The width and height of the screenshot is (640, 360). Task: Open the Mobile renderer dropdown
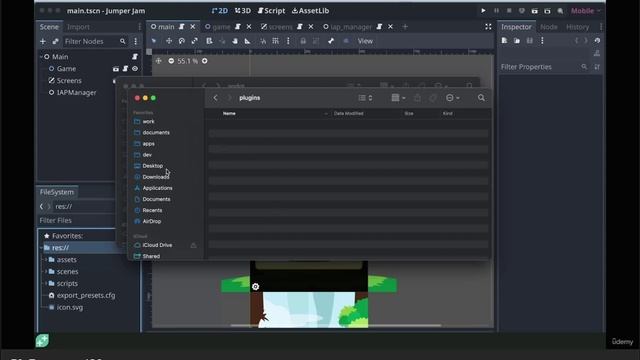586,11
